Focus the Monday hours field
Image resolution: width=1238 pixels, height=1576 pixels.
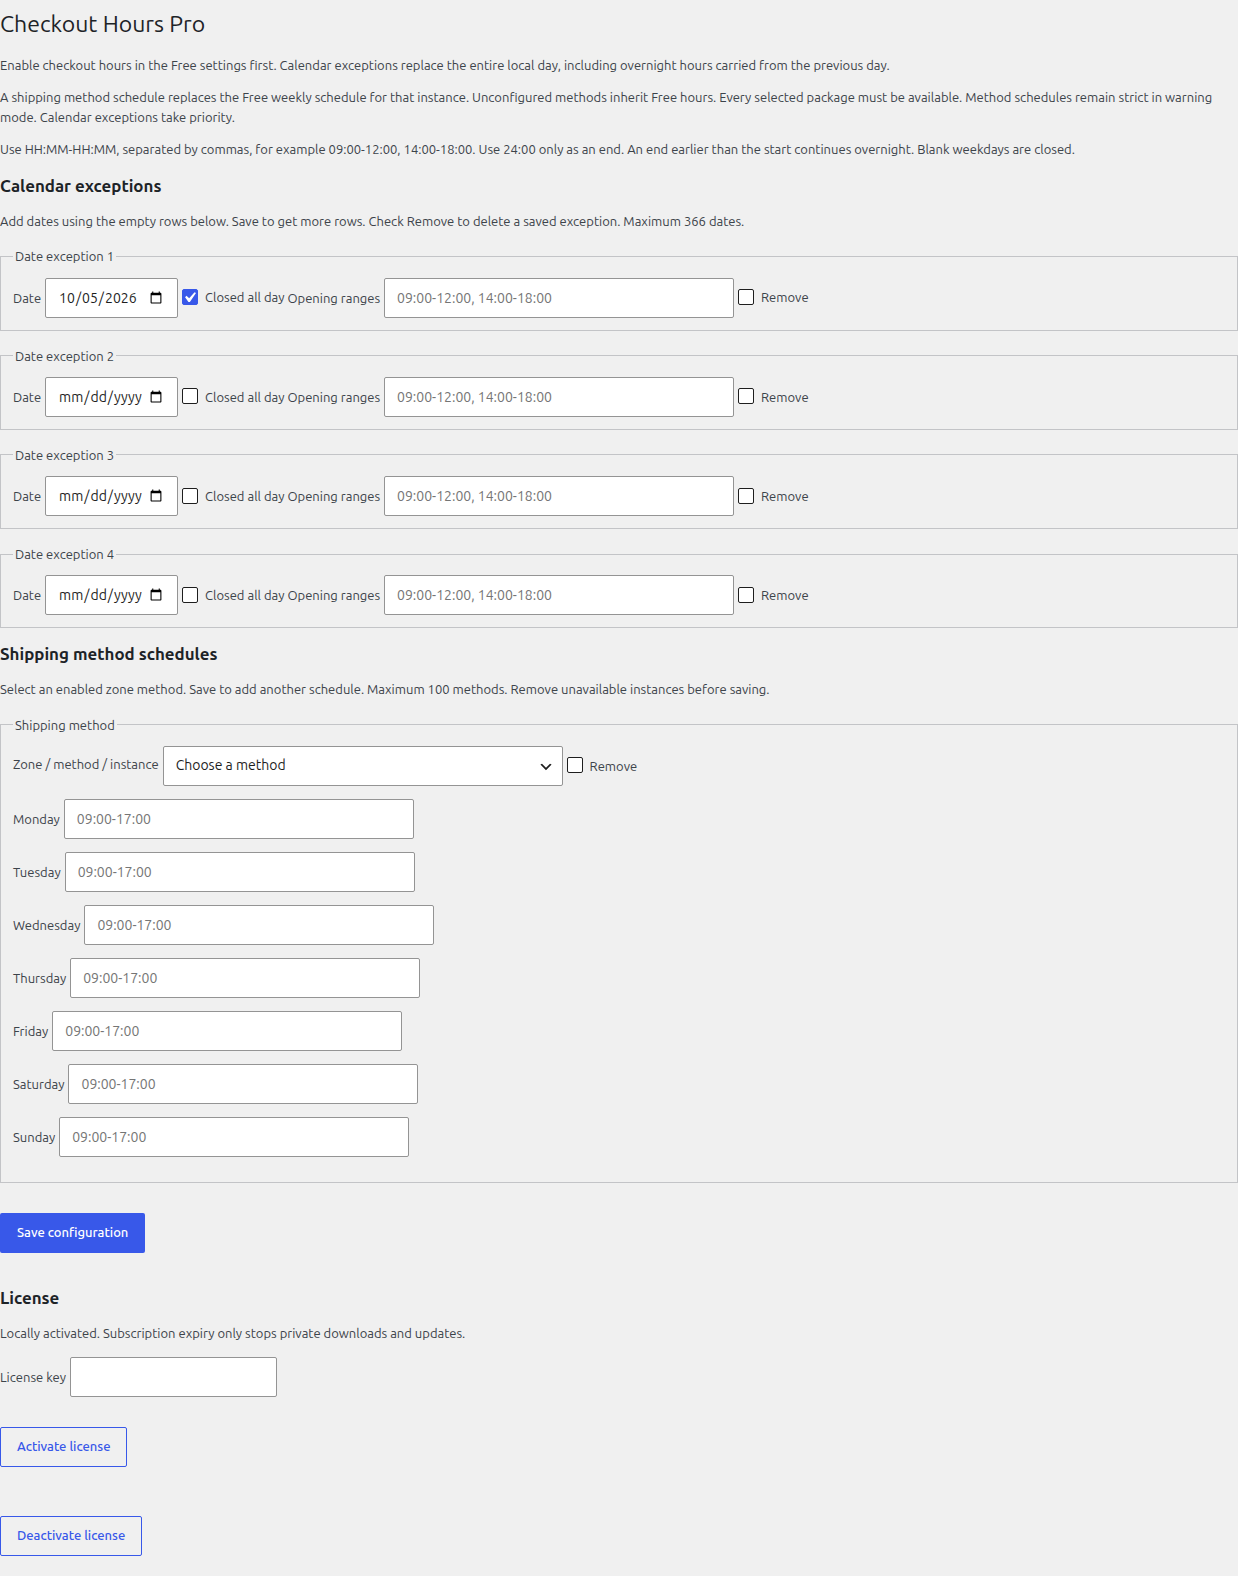[x=239, y=819]
